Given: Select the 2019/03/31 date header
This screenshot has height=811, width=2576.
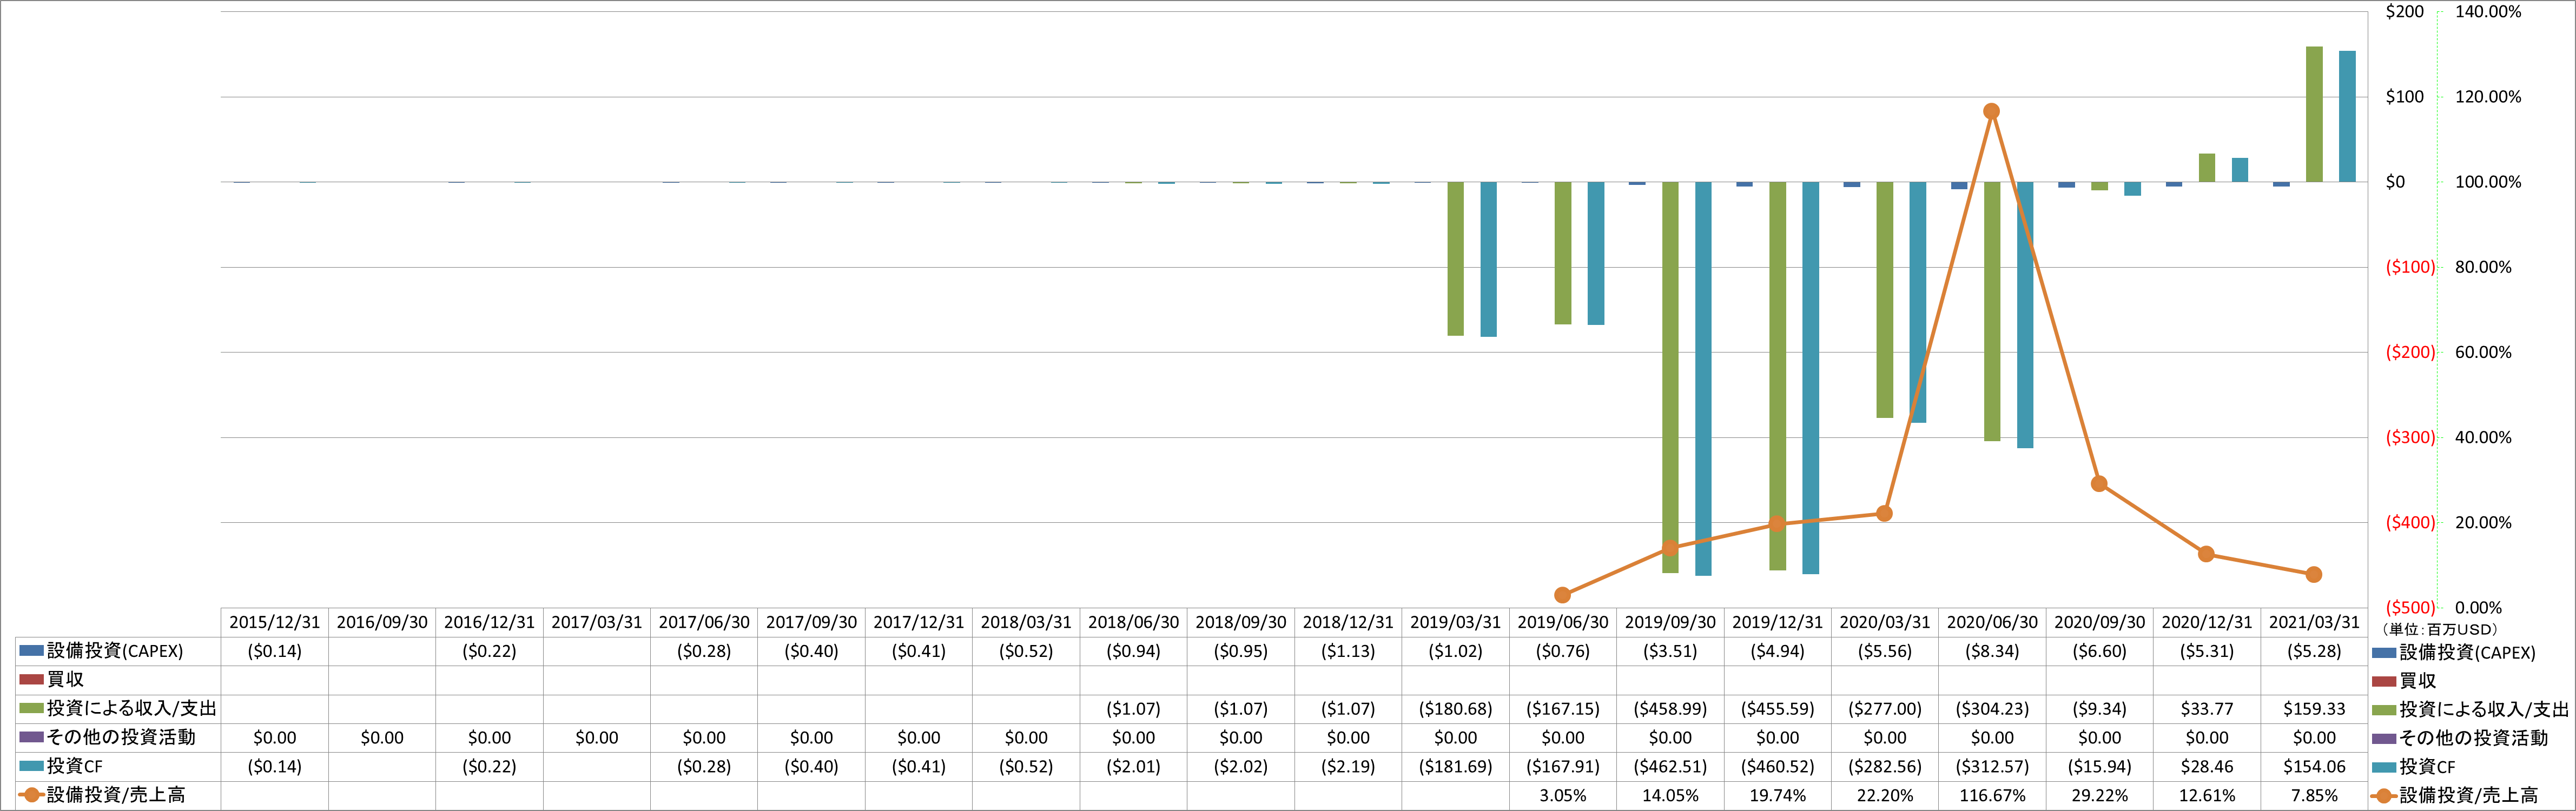Looking at the screenshot, I should click(1456, 622).
